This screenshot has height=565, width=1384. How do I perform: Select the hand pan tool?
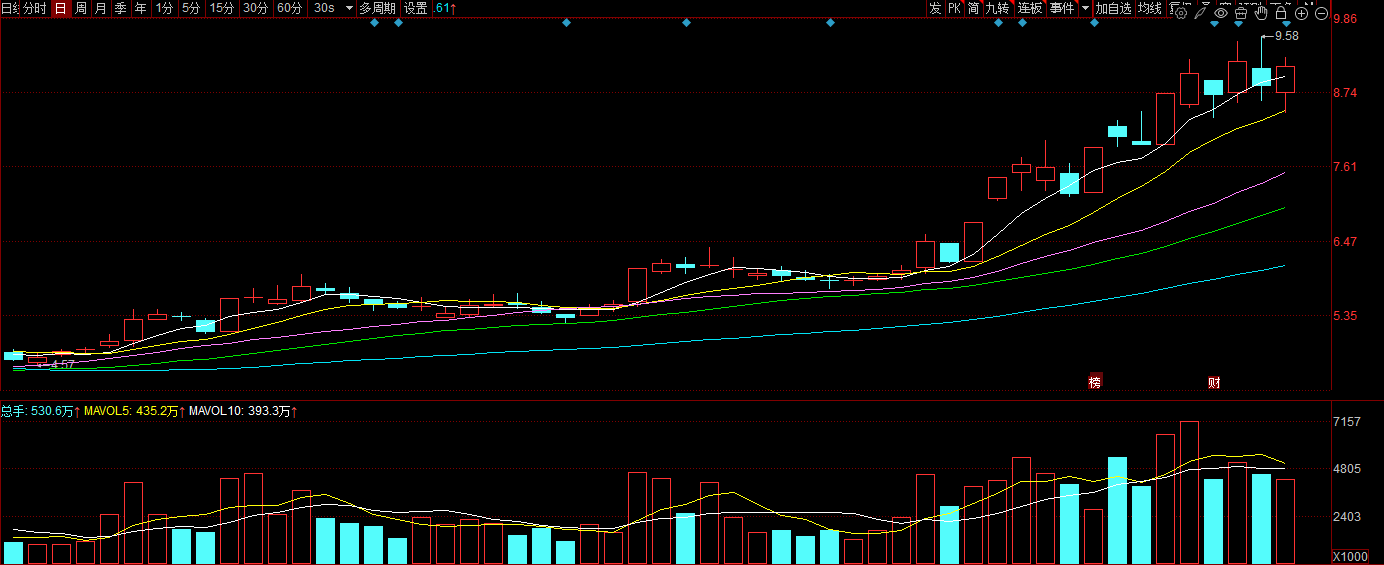coord(1261,13)
